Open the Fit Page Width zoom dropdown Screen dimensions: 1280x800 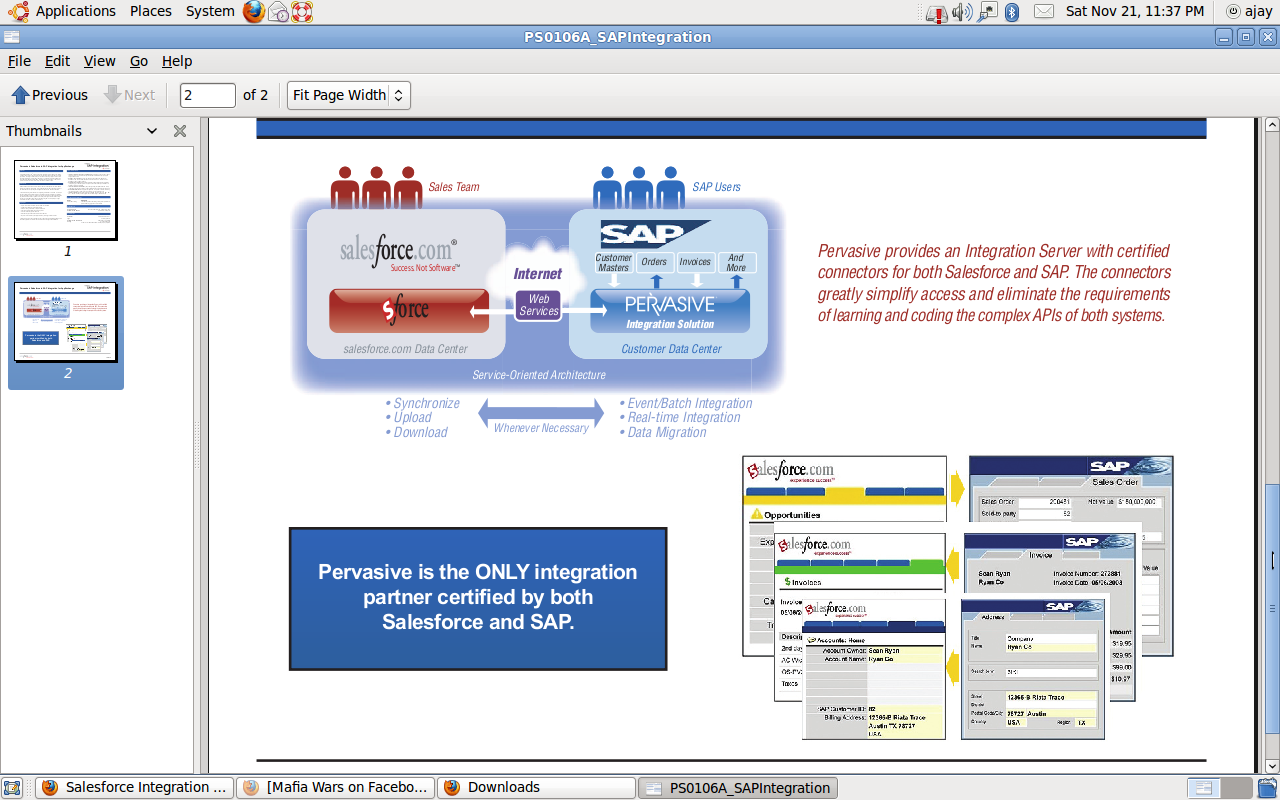coord(348,95)
